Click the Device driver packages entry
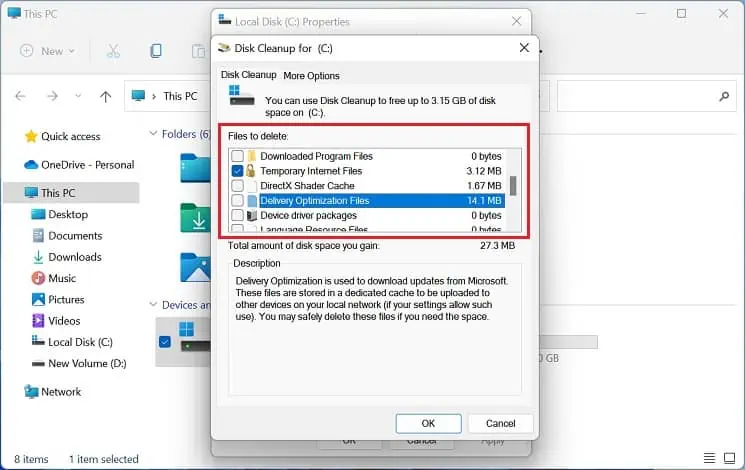The image size is (745, 470). pos(308,215)
